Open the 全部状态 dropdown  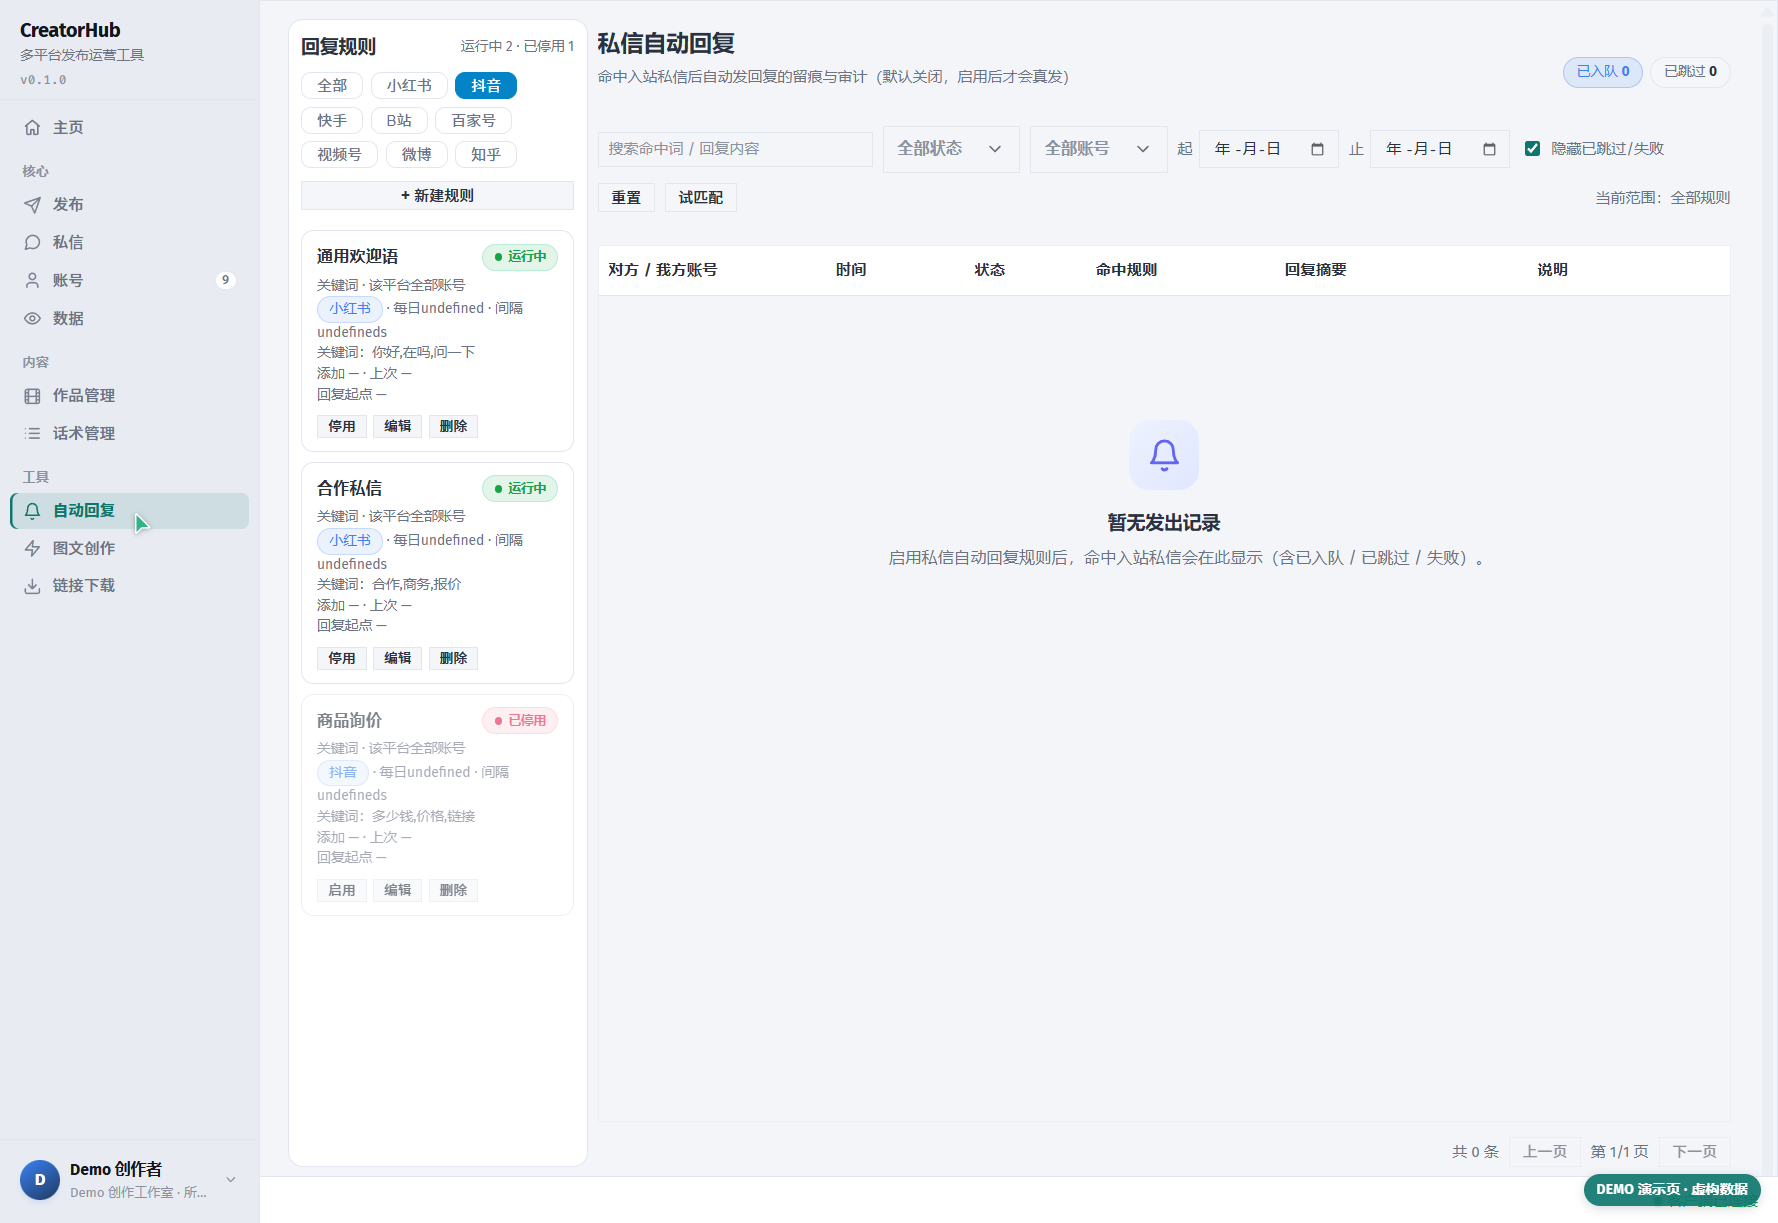coord(951,149)
